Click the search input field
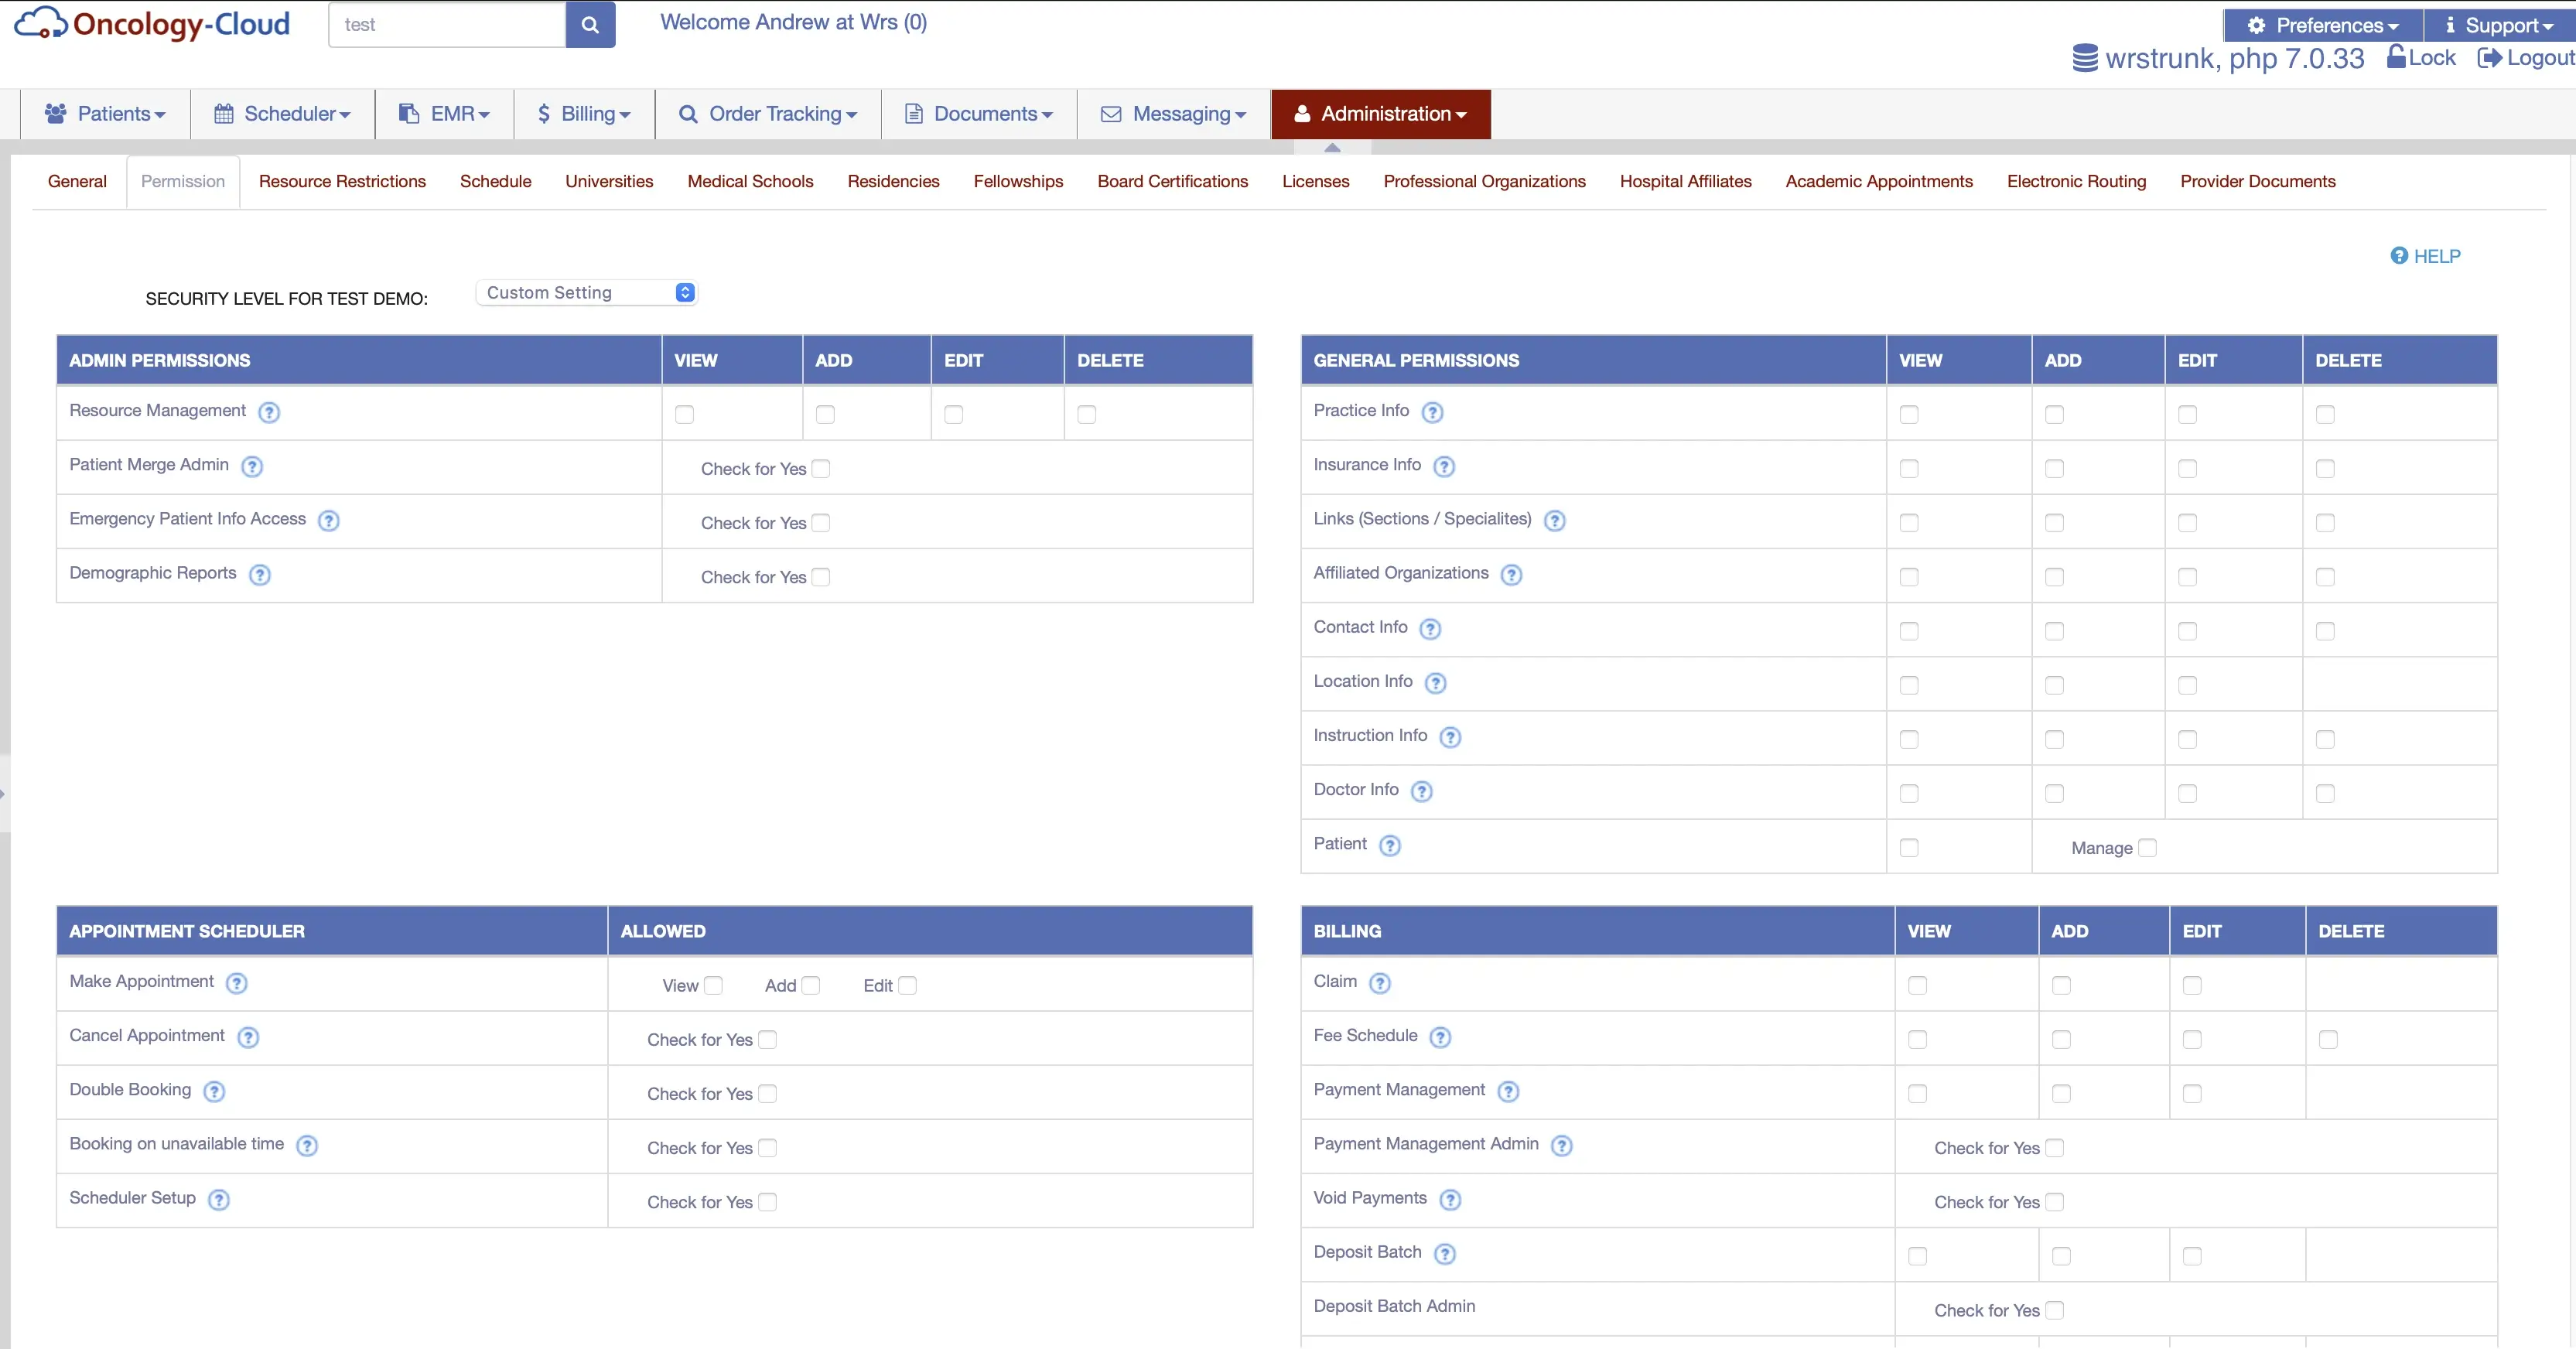This screenshot has width=2576, height=1349. 447,25
